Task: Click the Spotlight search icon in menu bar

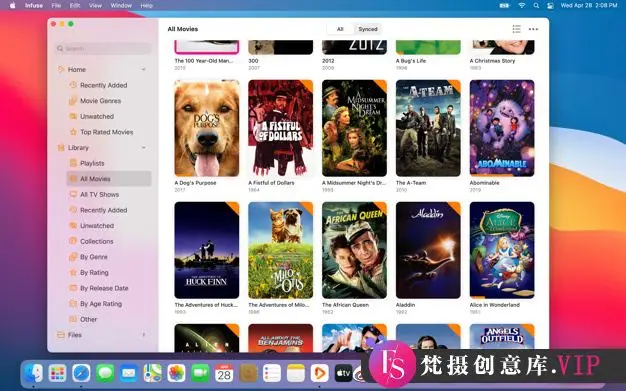Action: [536, 6]
